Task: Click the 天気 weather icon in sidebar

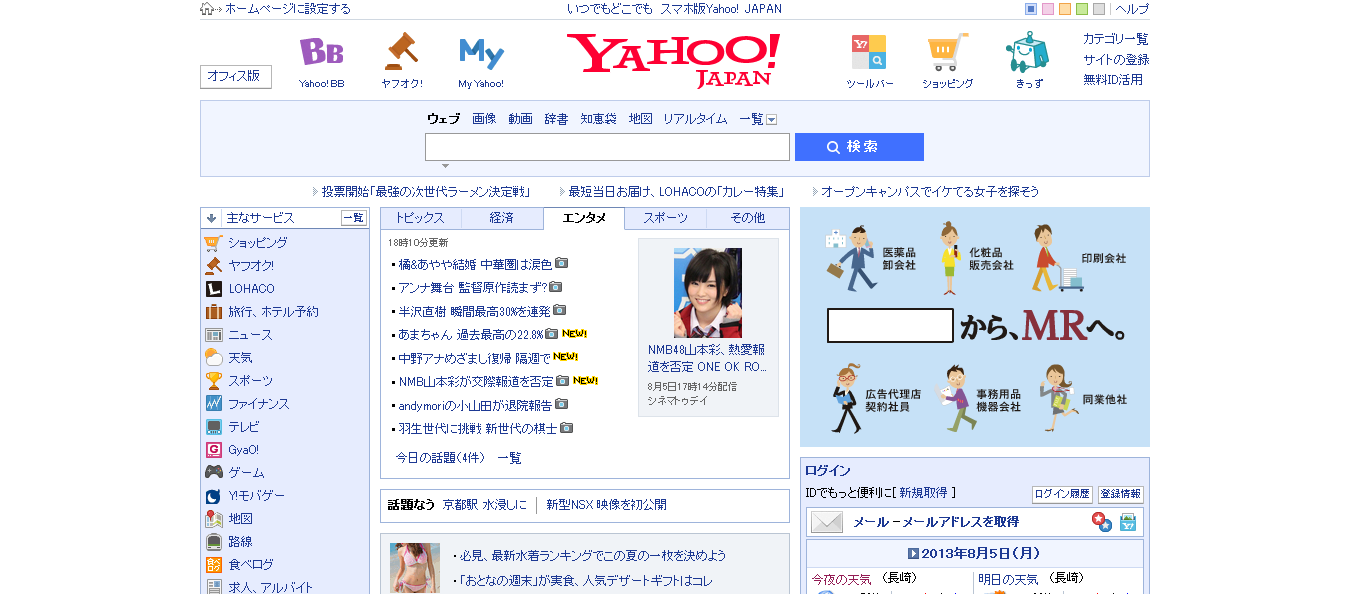Action: (x=213, y=358)
